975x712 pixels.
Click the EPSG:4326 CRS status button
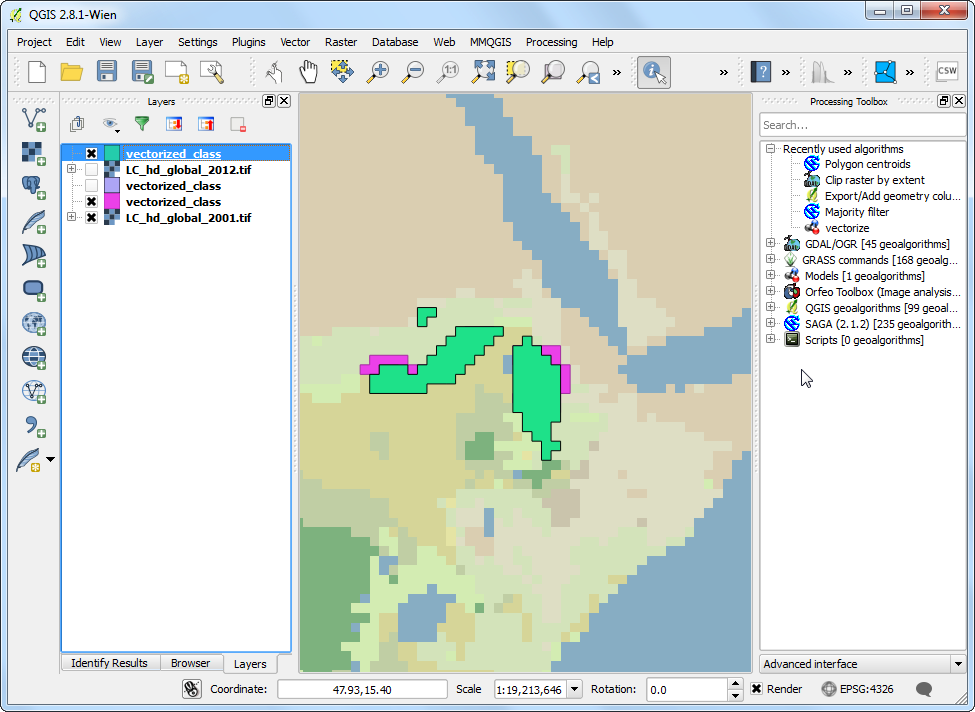[858, 689]
